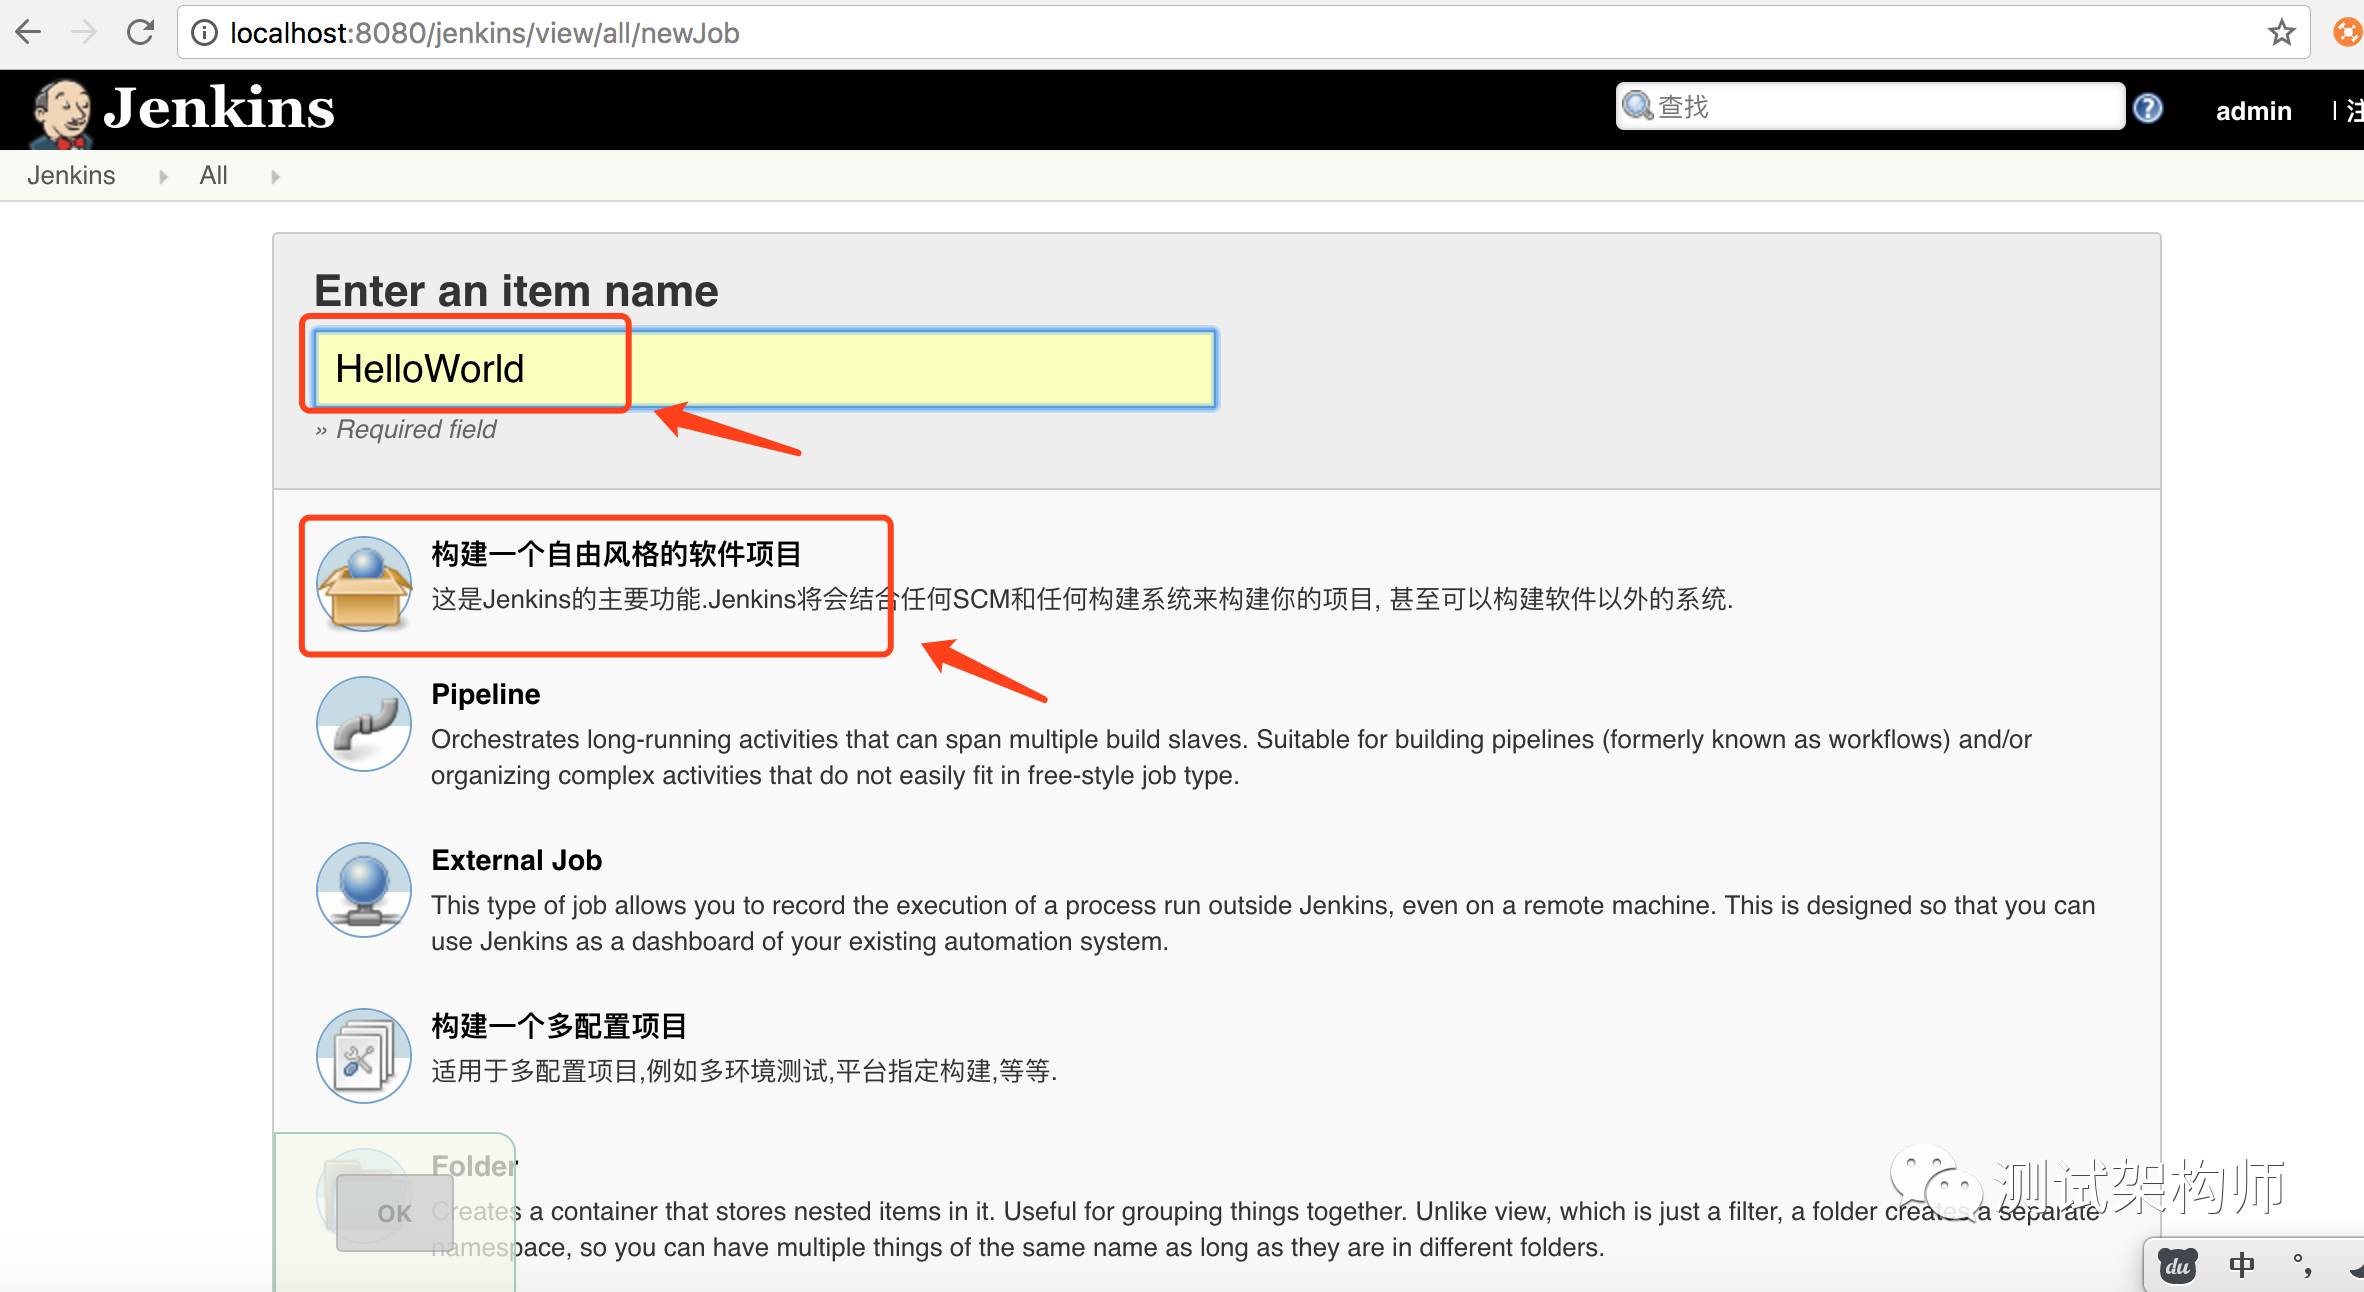Open the All view breadcrumb link
The height and width of the screenshot is (1292, 2364).
(213, 176)
